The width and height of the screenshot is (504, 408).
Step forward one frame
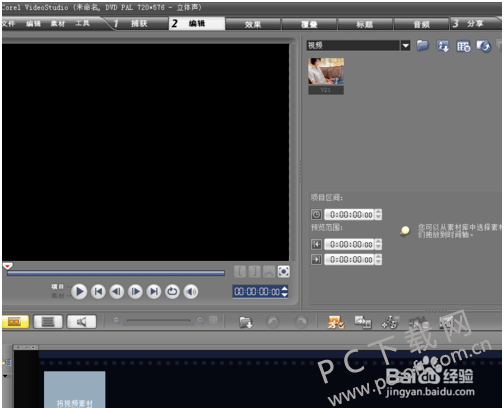click(135, 292)
